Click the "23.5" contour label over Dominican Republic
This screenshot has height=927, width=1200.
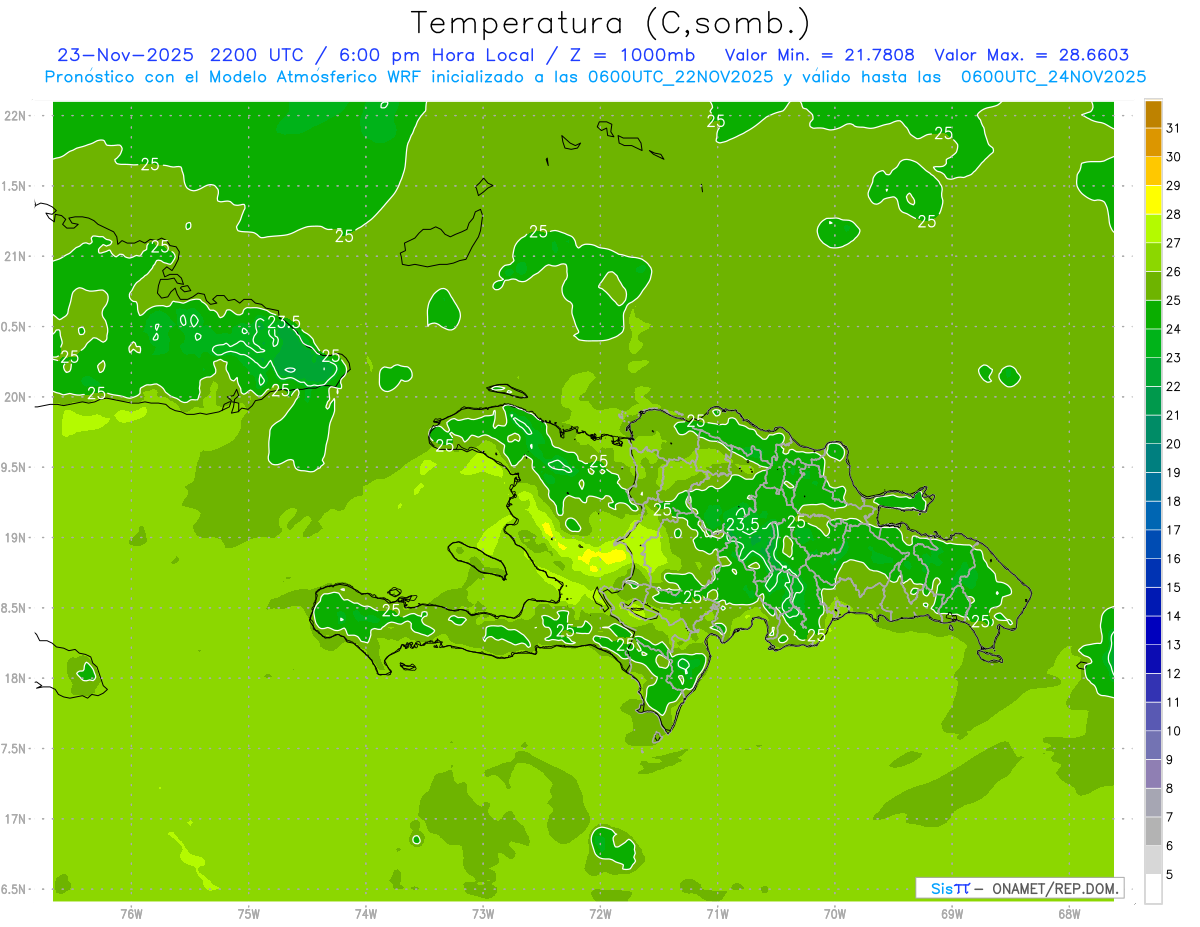tap(742, 524)
